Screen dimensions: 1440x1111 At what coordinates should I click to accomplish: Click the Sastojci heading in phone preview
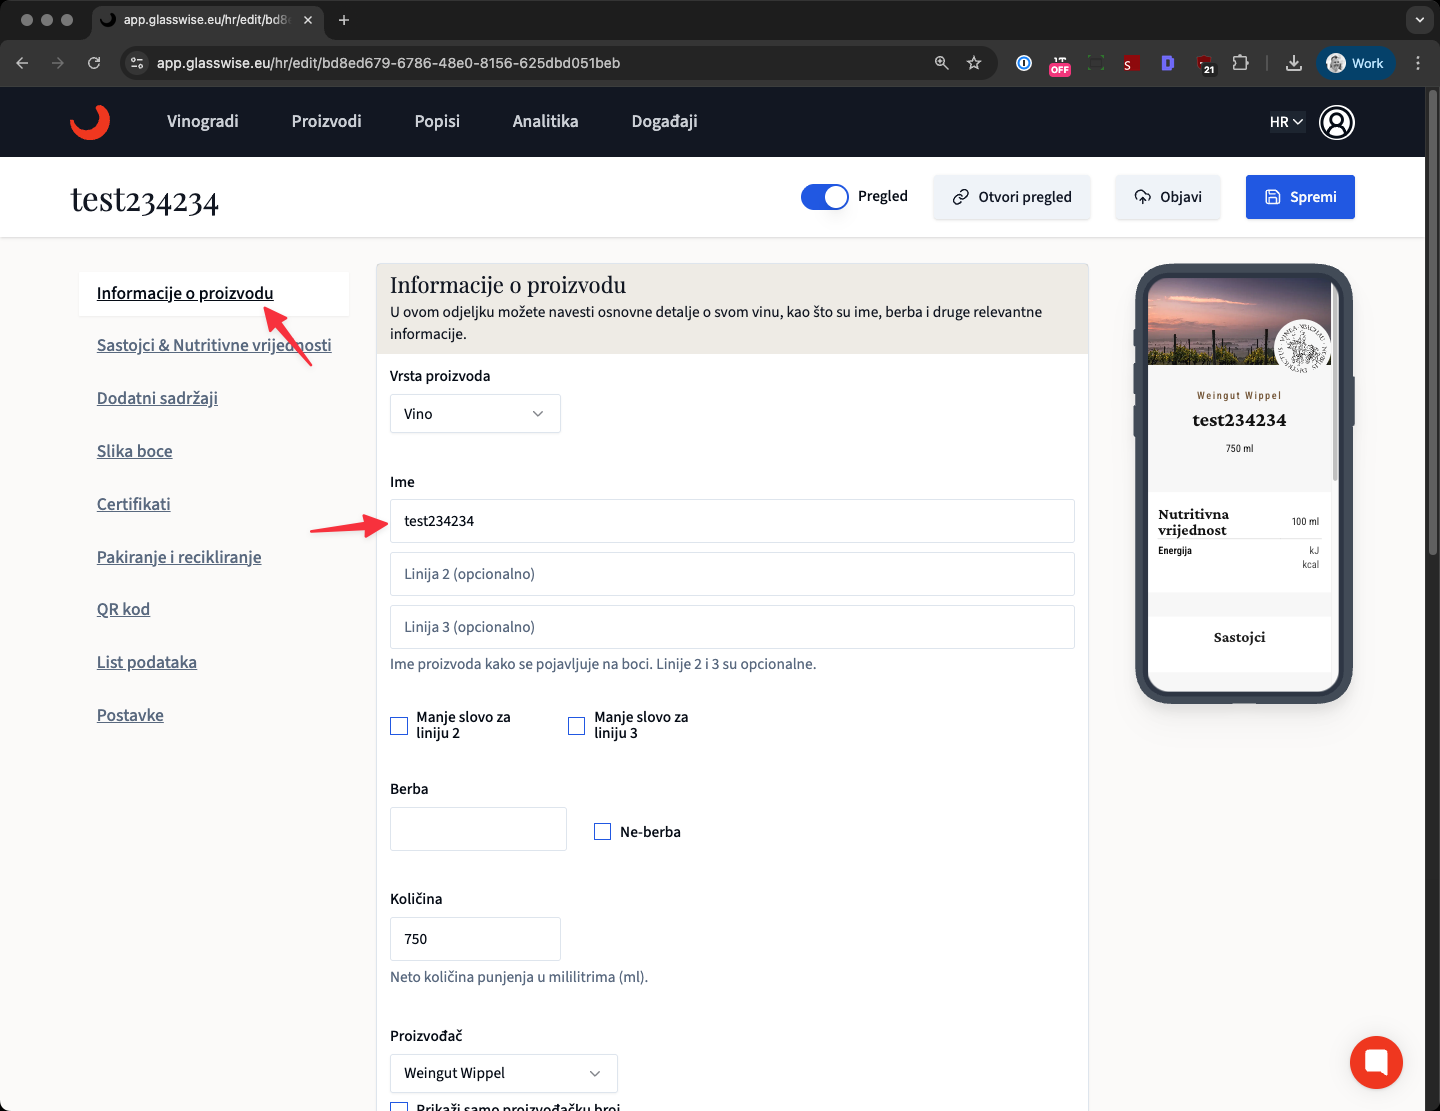[1240, 637]
